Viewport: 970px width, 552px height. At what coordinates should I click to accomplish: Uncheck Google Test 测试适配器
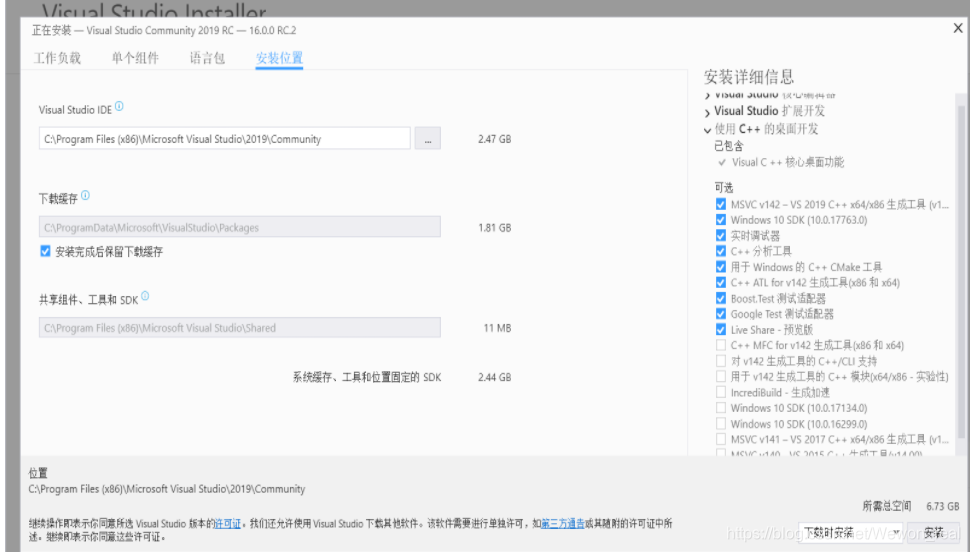click(721, 314)
